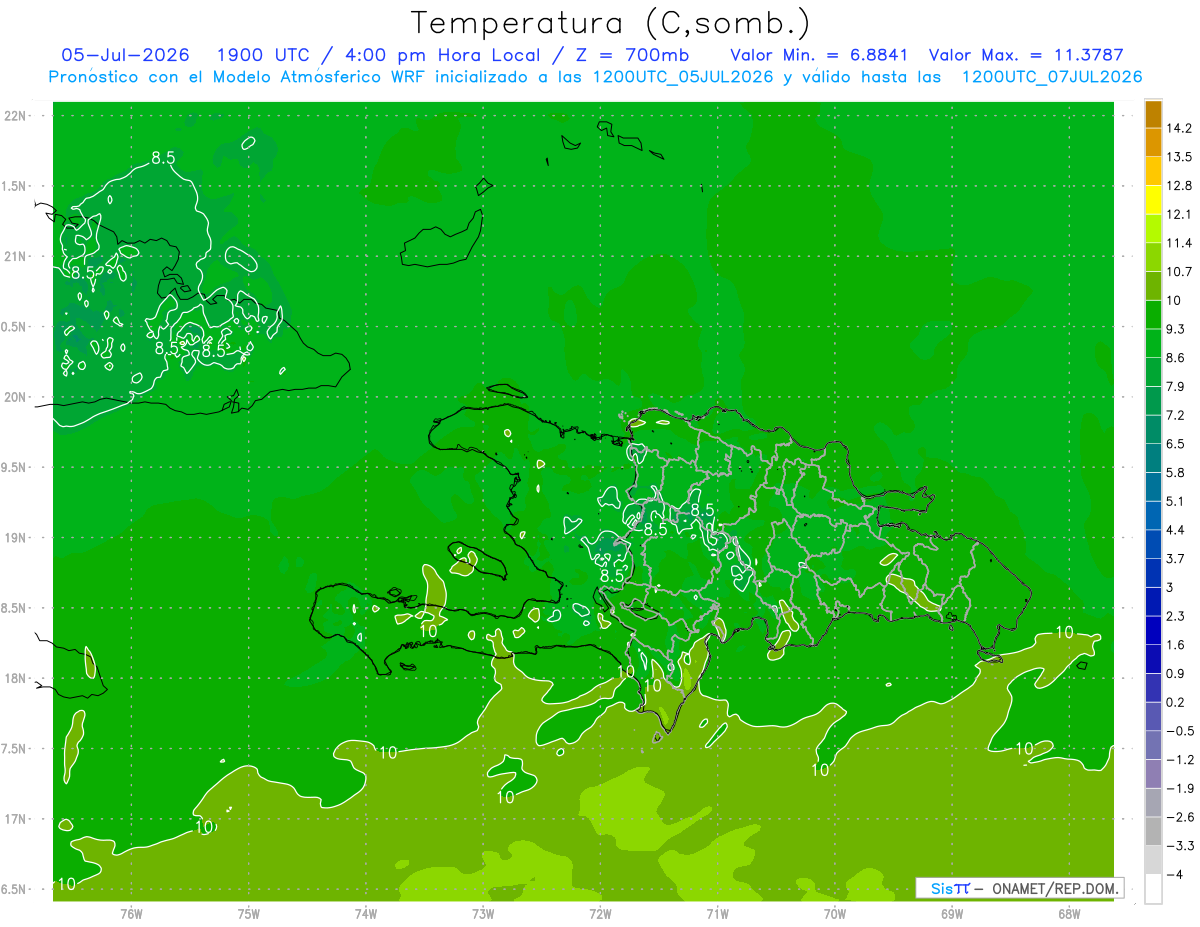Click the "0.9" colorbar value
This screenshot has width=1200, height=927.
(1176, 673)
